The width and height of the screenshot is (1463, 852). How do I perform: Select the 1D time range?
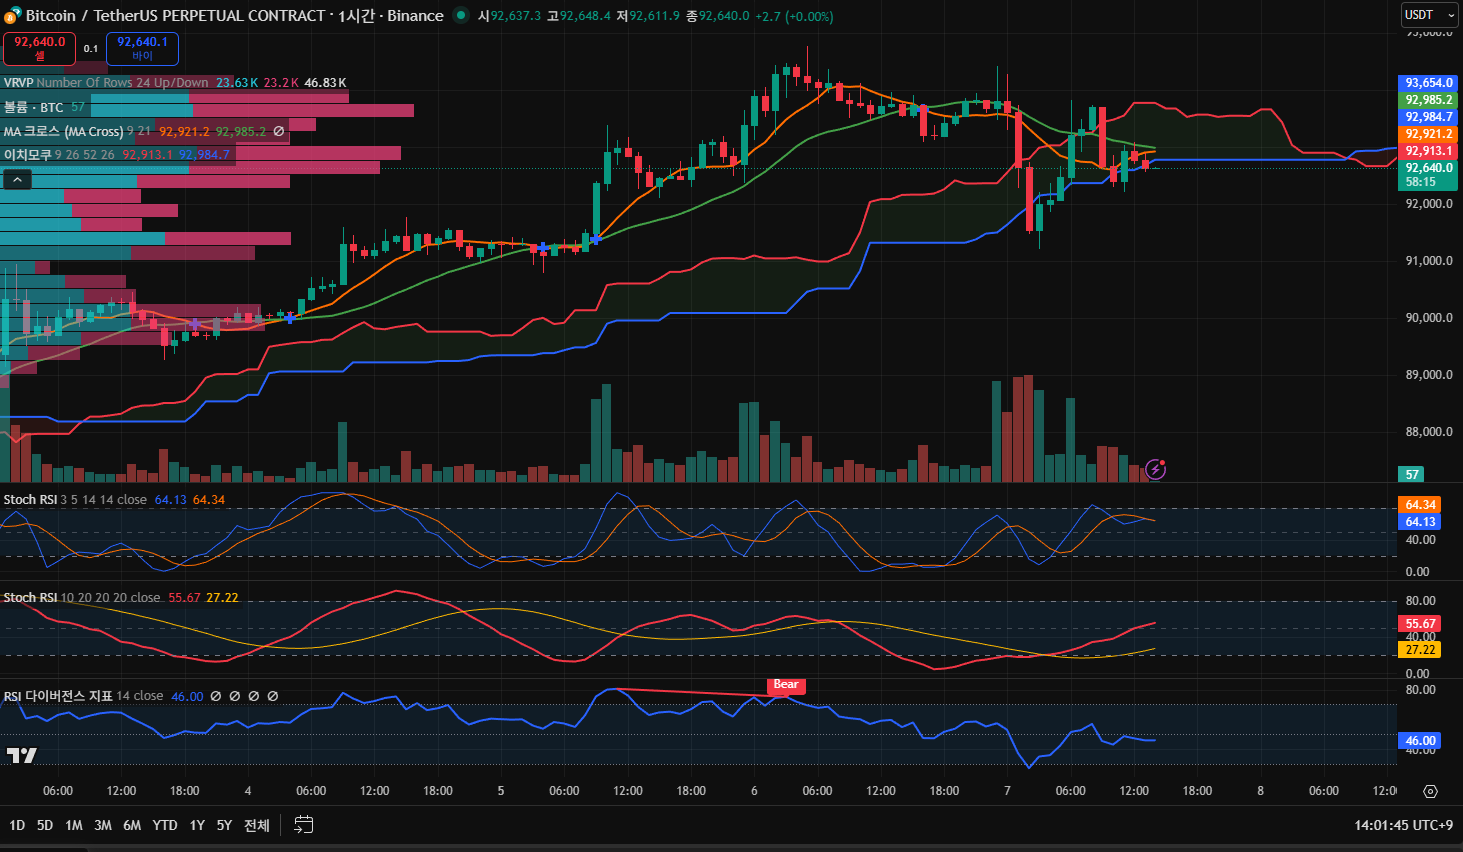tap(17, 825)
